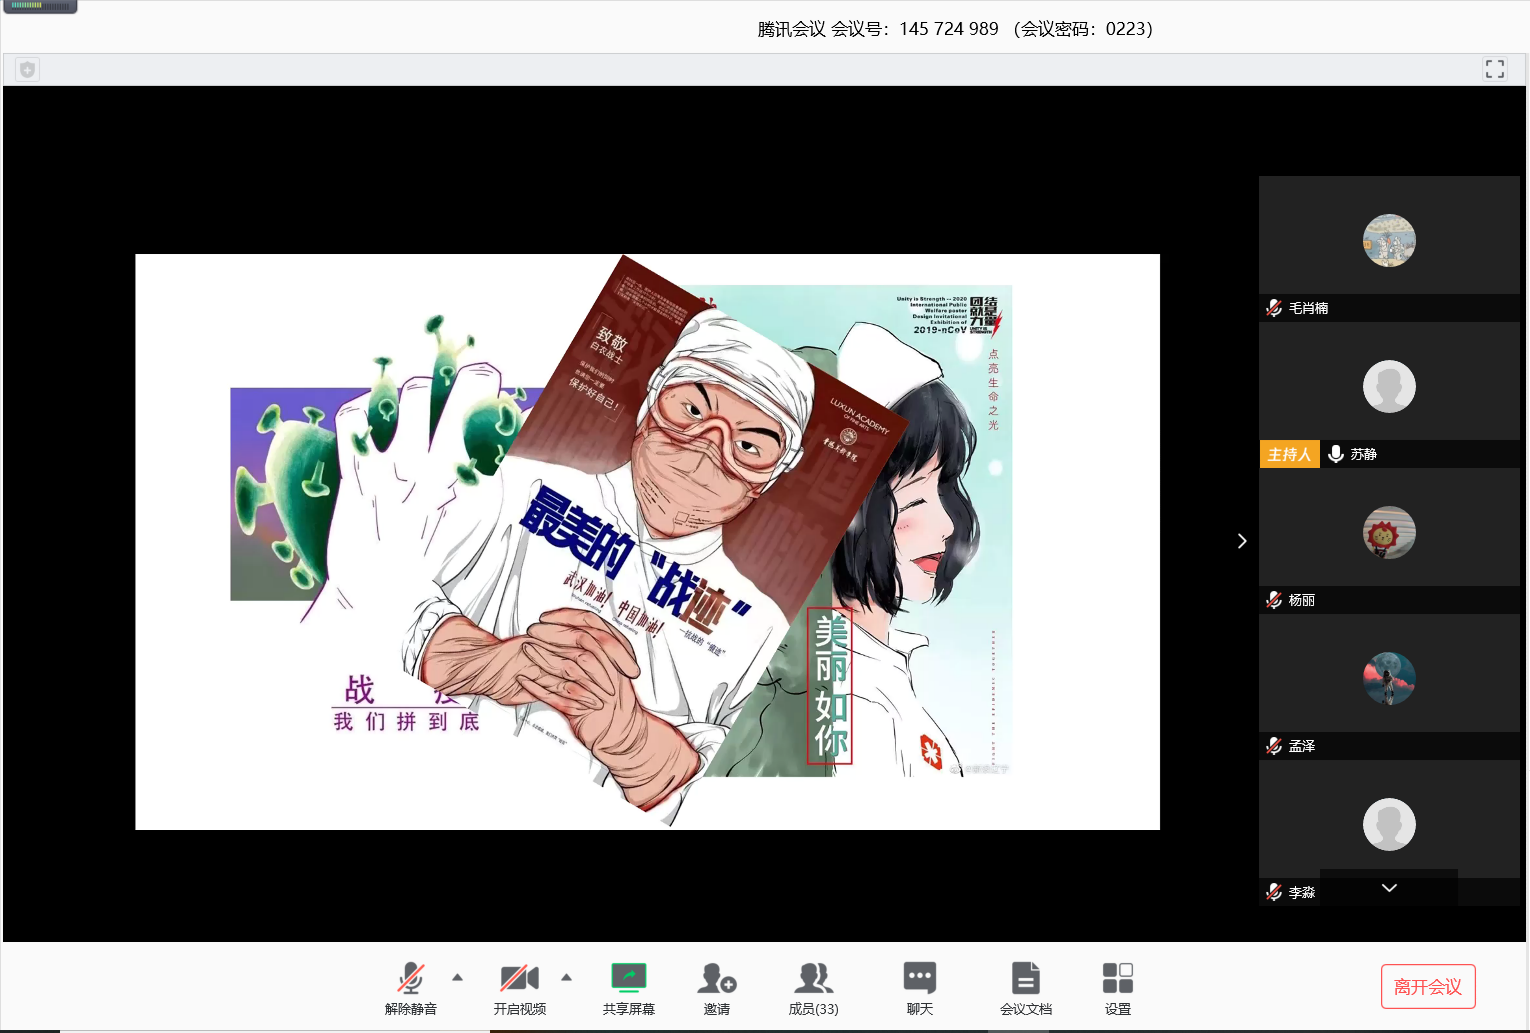Collapse participant sidebar with right chevron
The height and width of the screenshot is (1033, 1530).
1242,541
